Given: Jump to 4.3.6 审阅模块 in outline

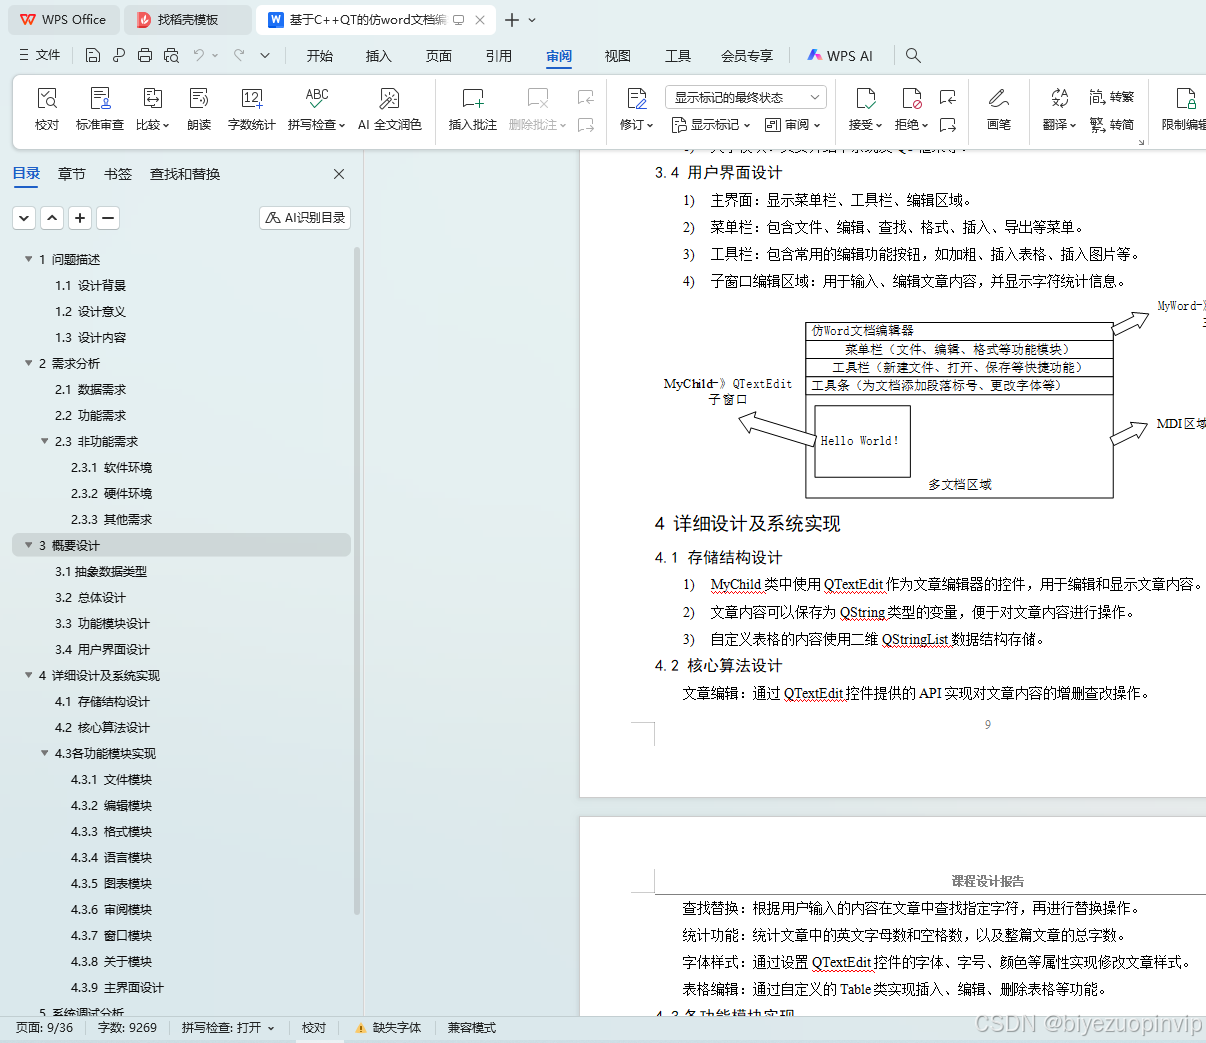Looking at the screenshot, I should pos(111,909).
